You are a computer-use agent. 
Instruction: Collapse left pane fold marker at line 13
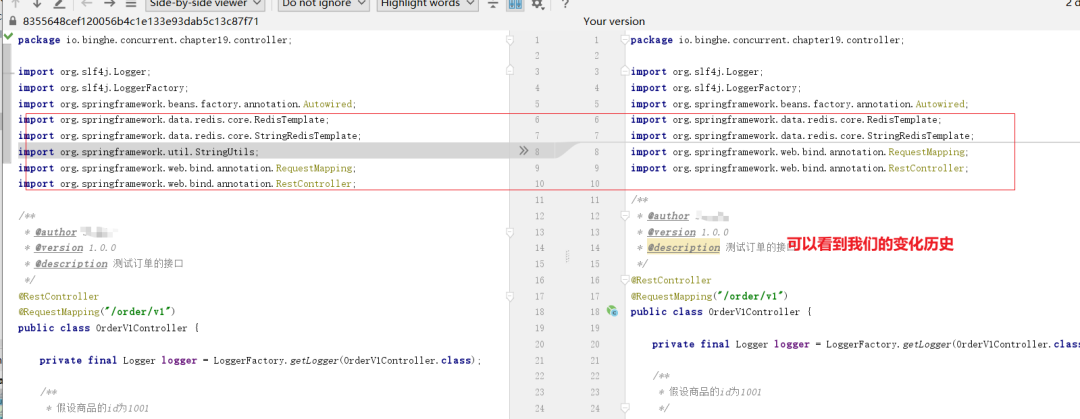click(510, 232)
